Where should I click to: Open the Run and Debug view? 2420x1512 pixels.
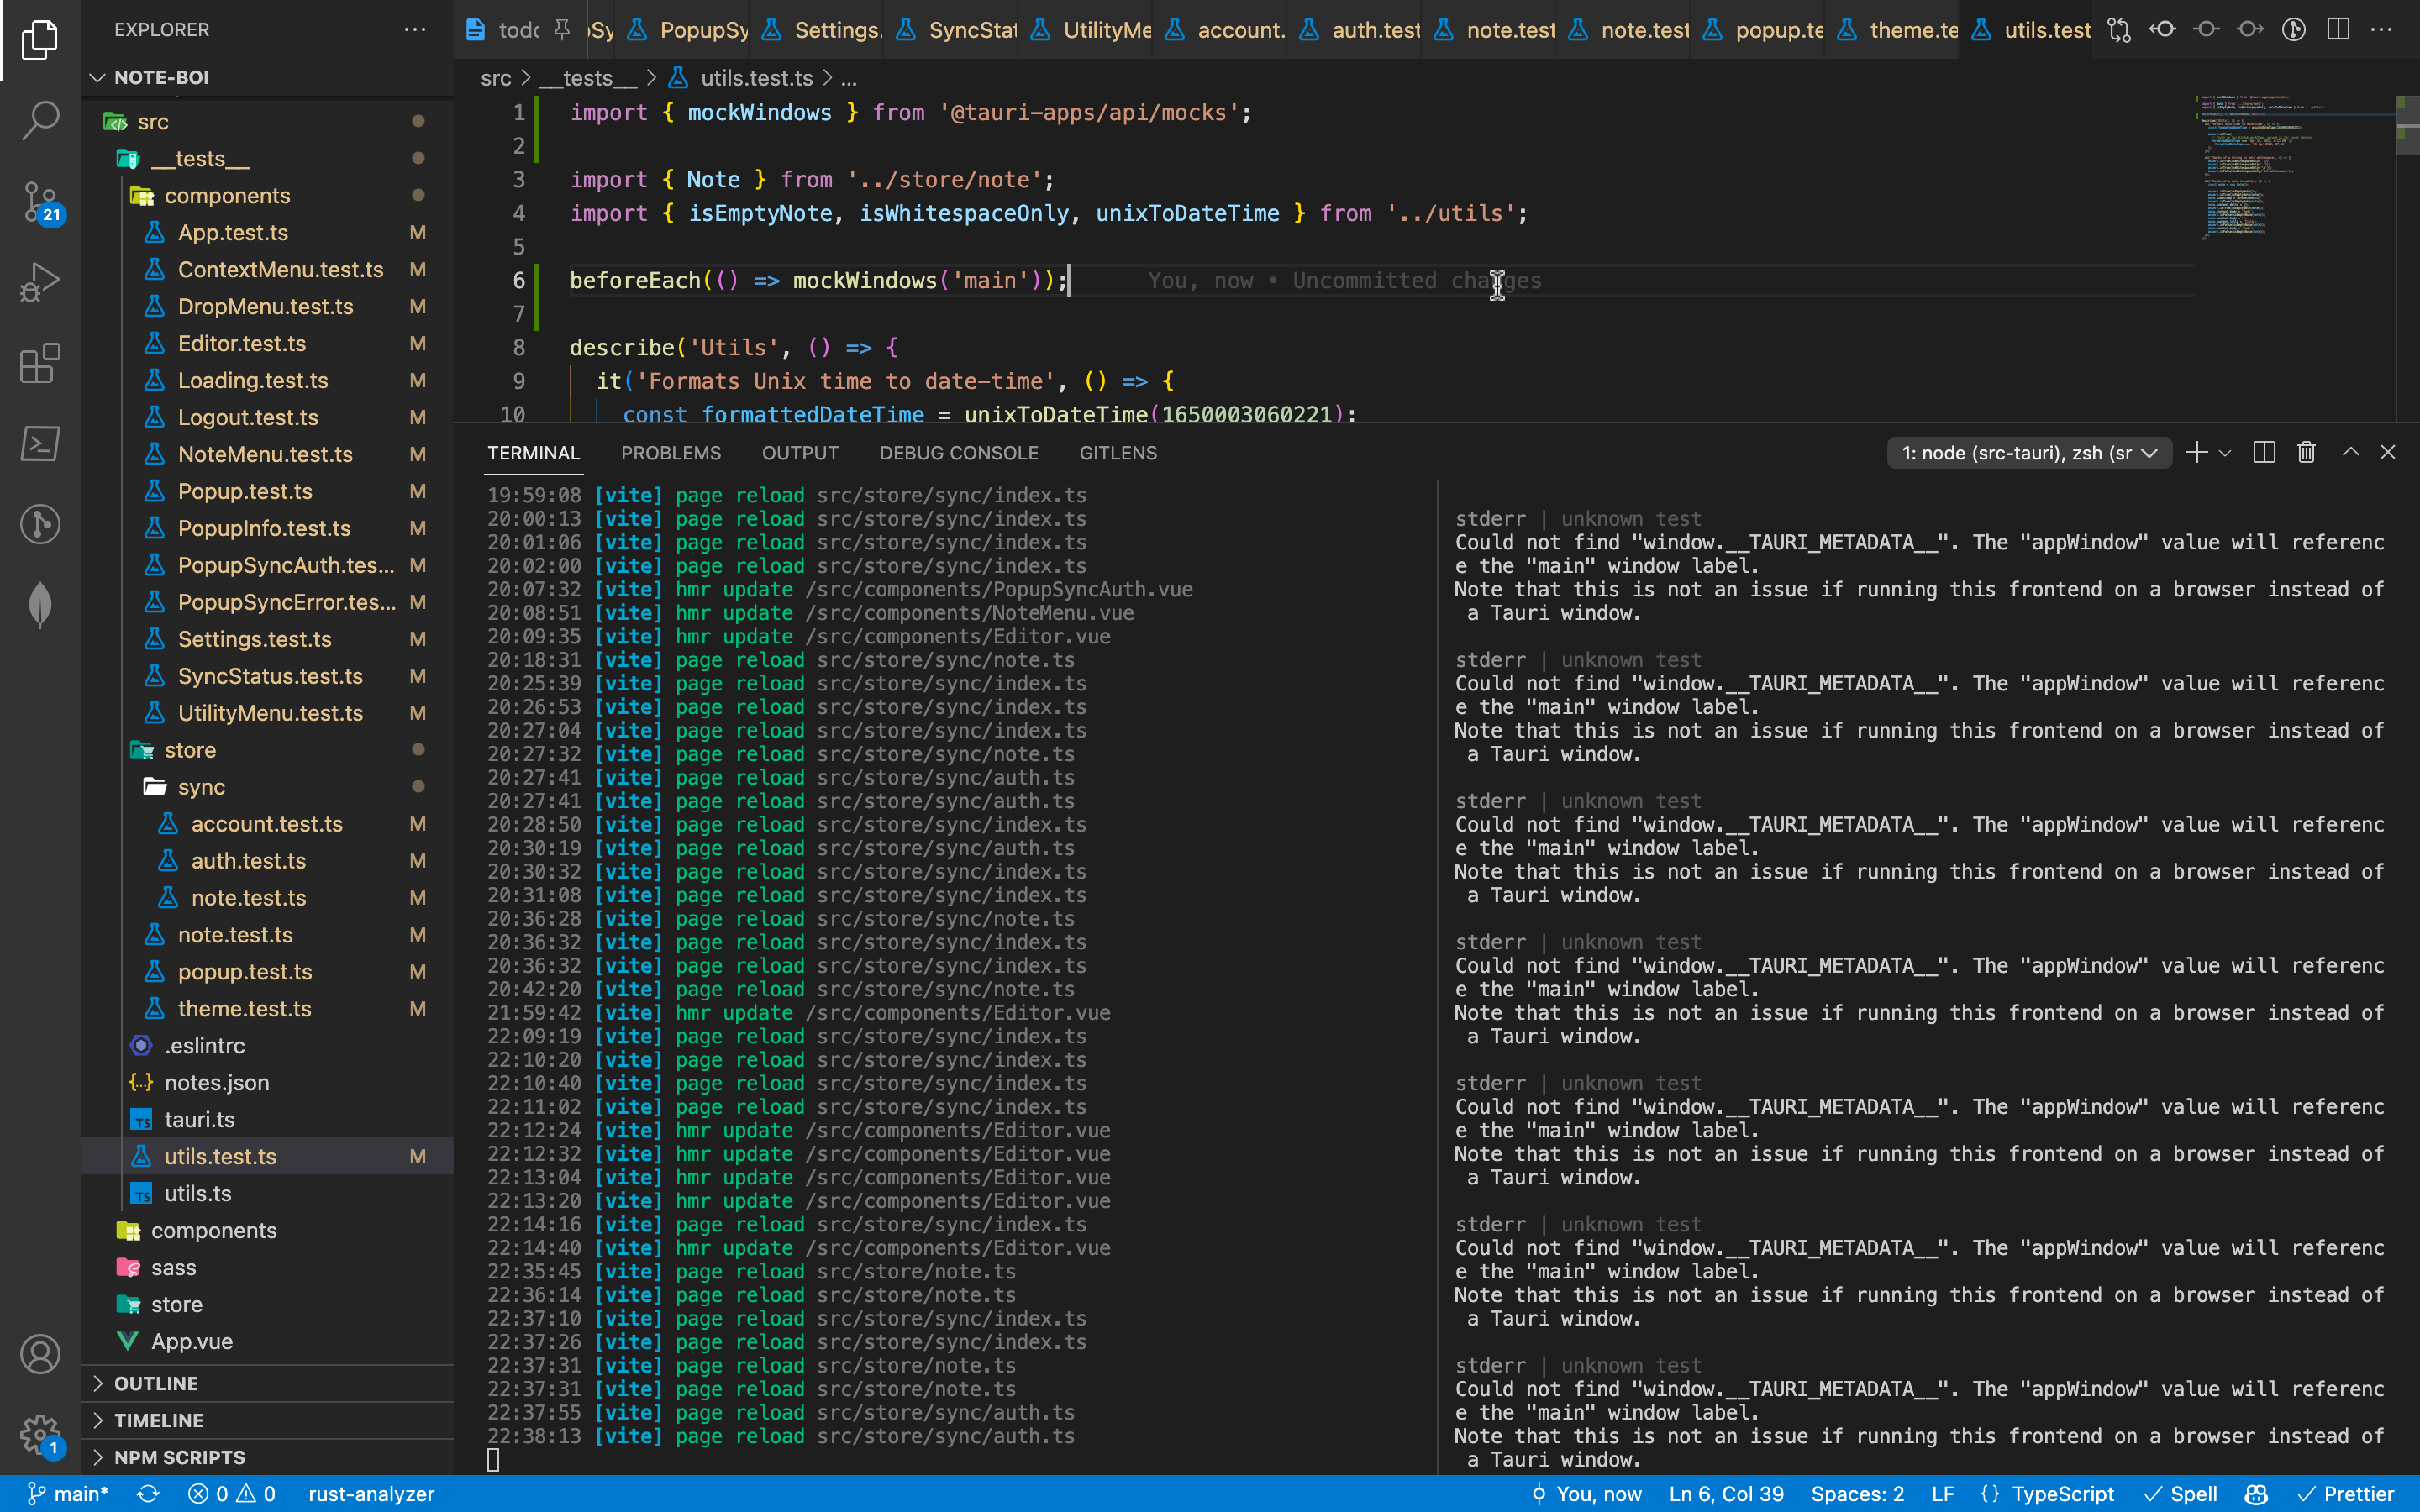(40, 282)
